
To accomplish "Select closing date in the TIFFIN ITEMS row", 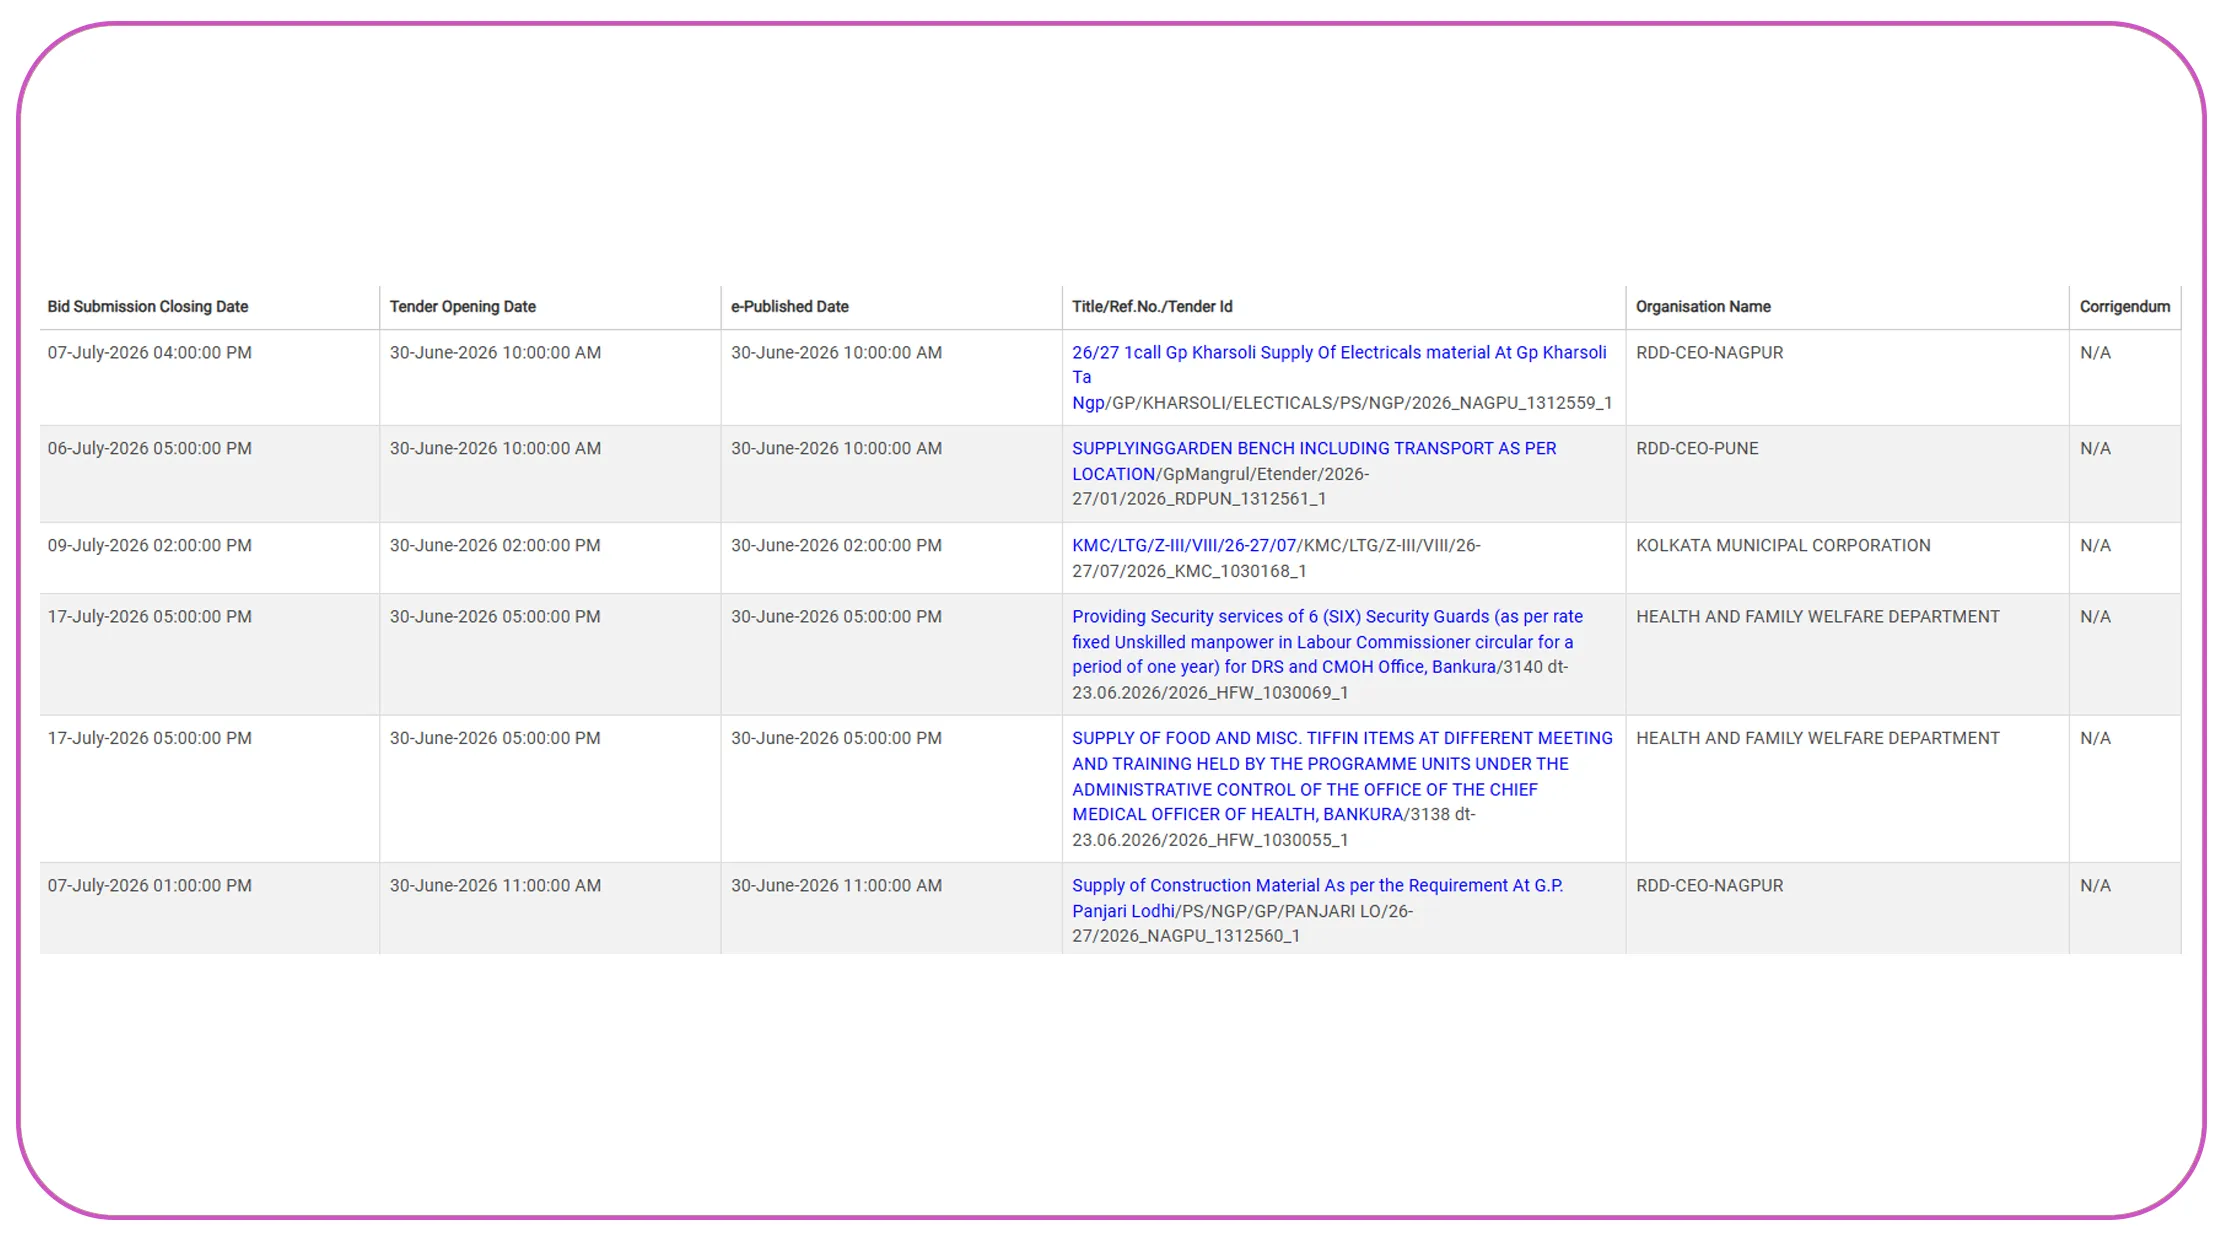I will [149, 738].
